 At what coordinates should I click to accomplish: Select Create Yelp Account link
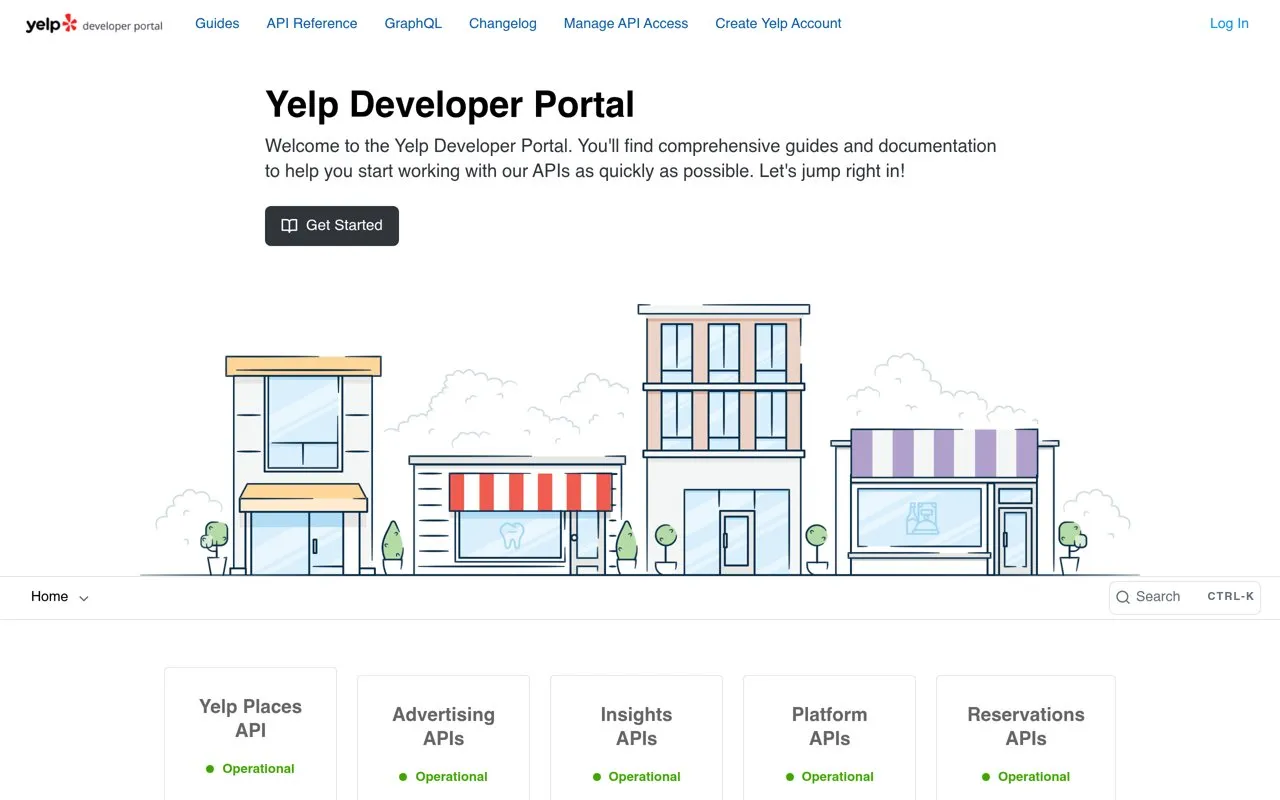[x=778, y=23]
